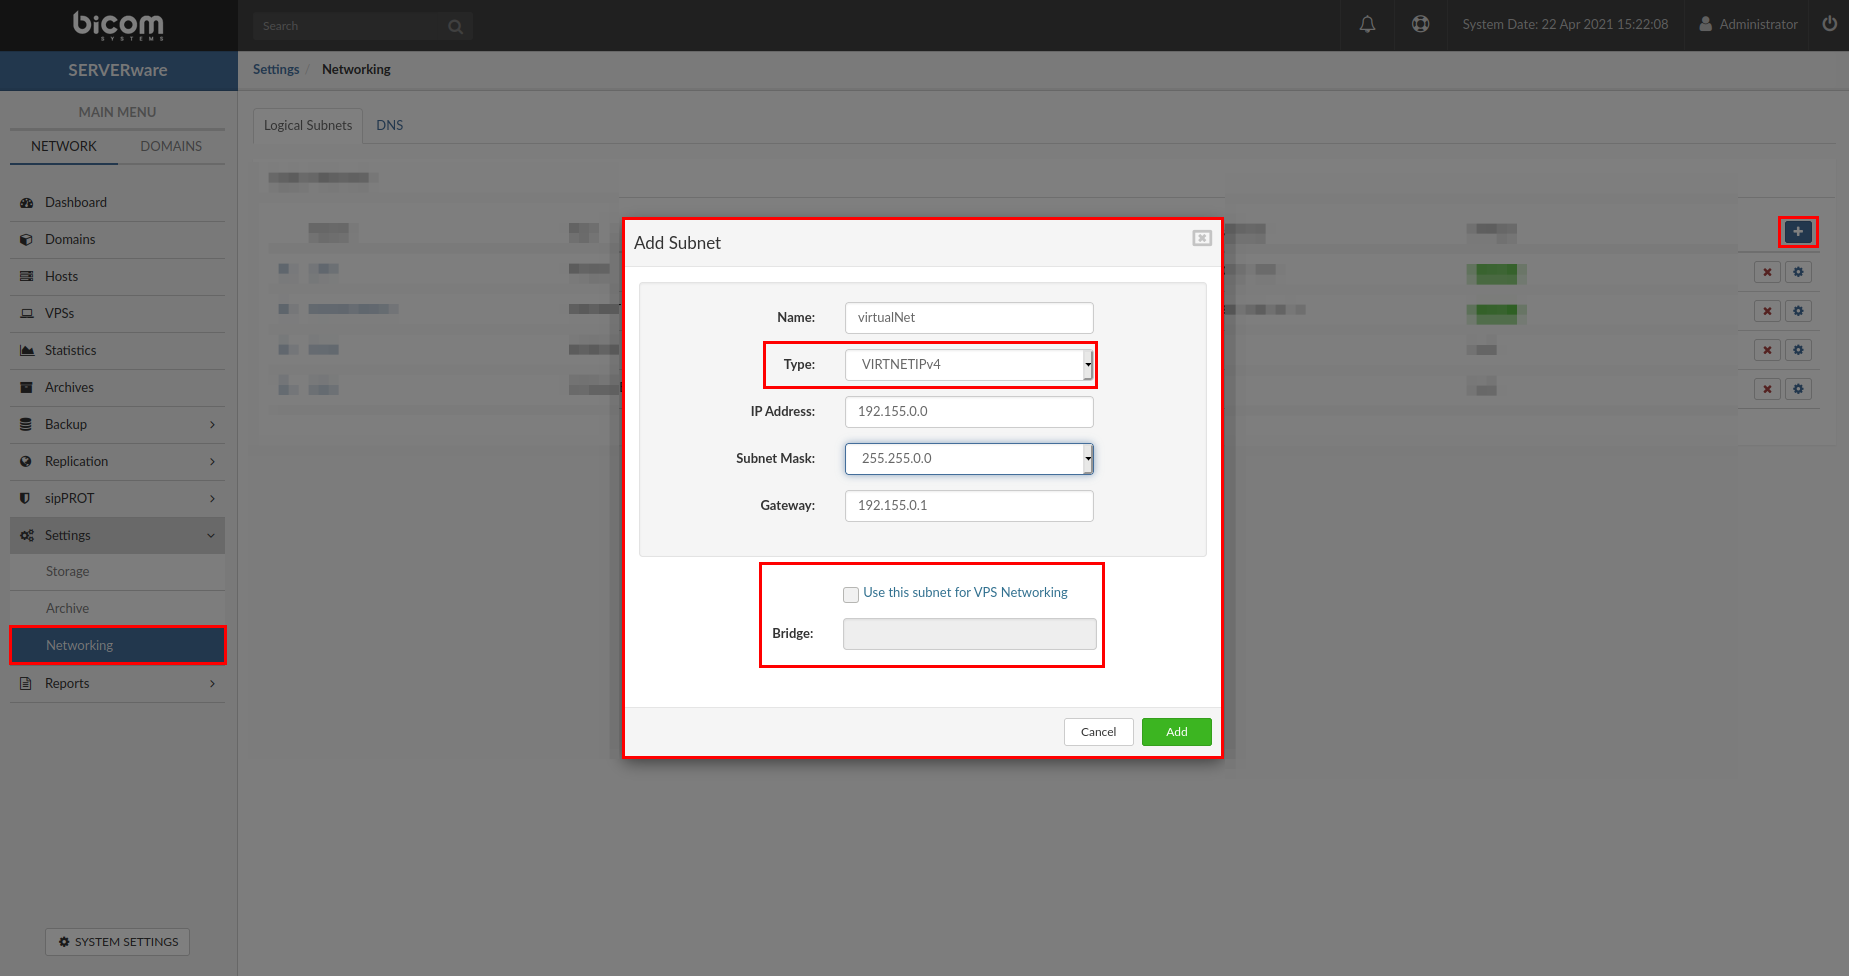Image resolution: width=1849 pixels, height=976 pixels.
Task: Enable Use this subnet for VPS Networking
Action: tap(851, 594)
